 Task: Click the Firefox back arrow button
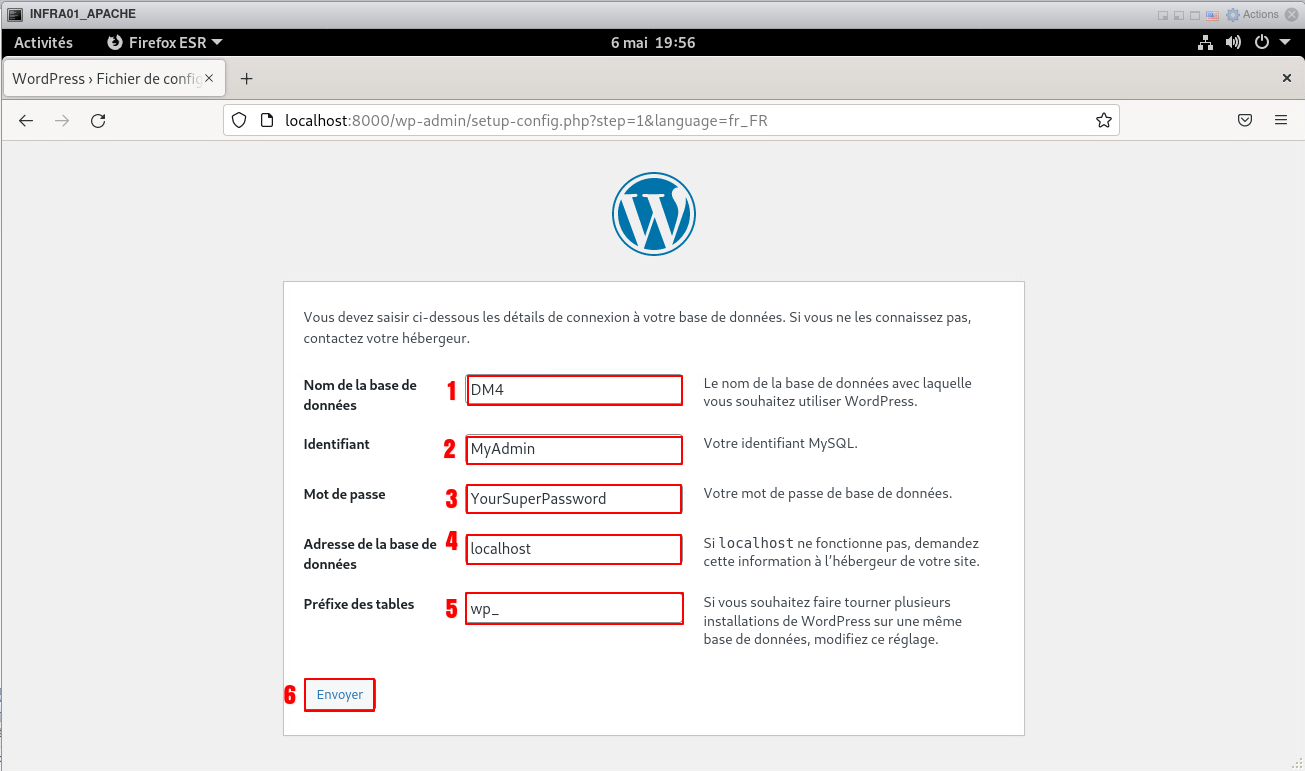tap(26, 121)
